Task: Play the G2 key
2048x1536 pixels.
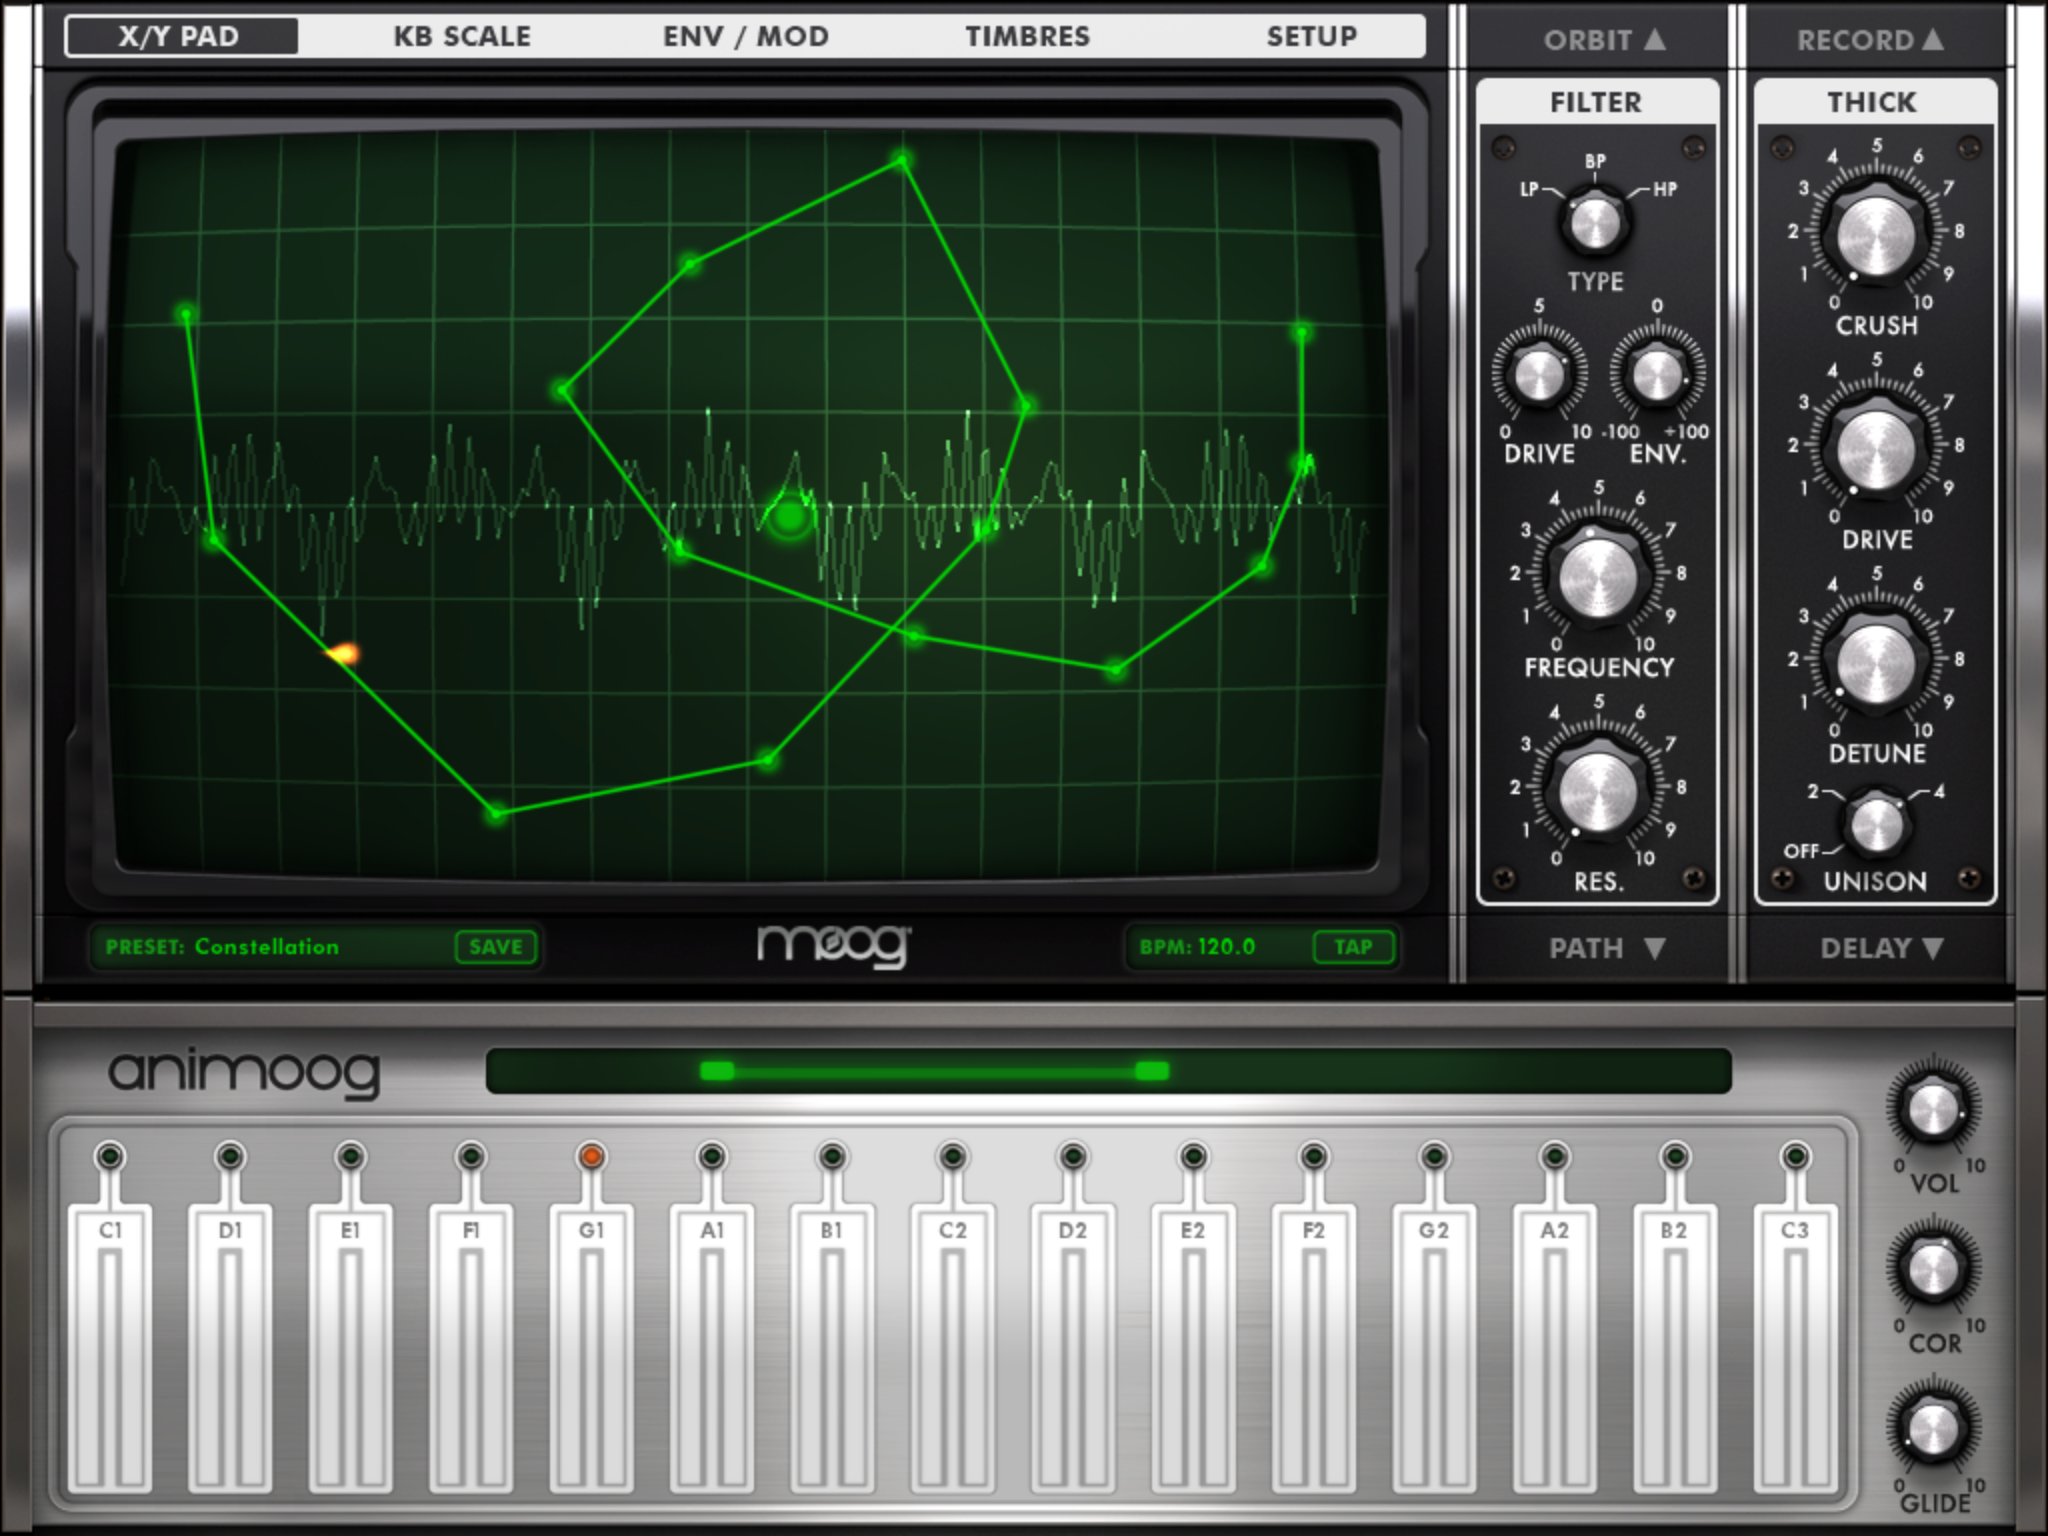Action: (x=1434, y=1348)
